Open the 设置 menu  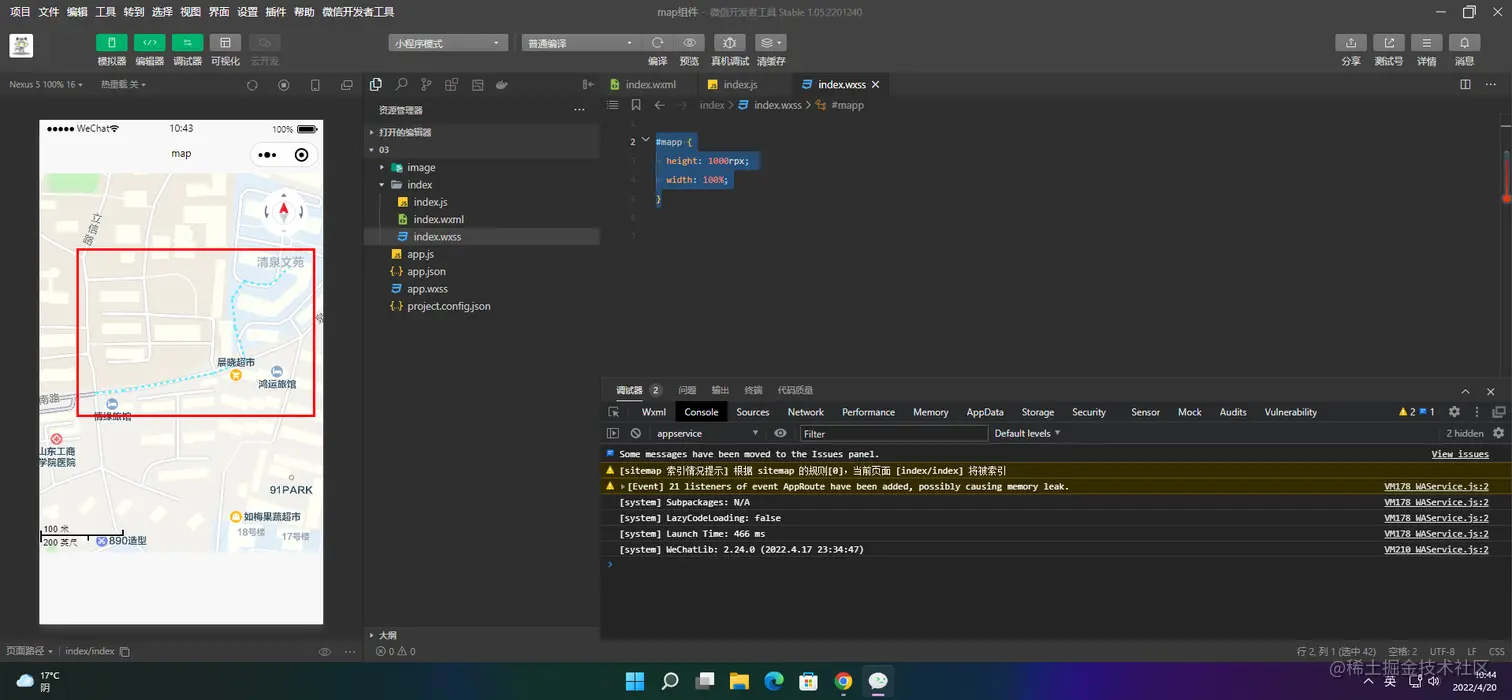tap(247, 12)
